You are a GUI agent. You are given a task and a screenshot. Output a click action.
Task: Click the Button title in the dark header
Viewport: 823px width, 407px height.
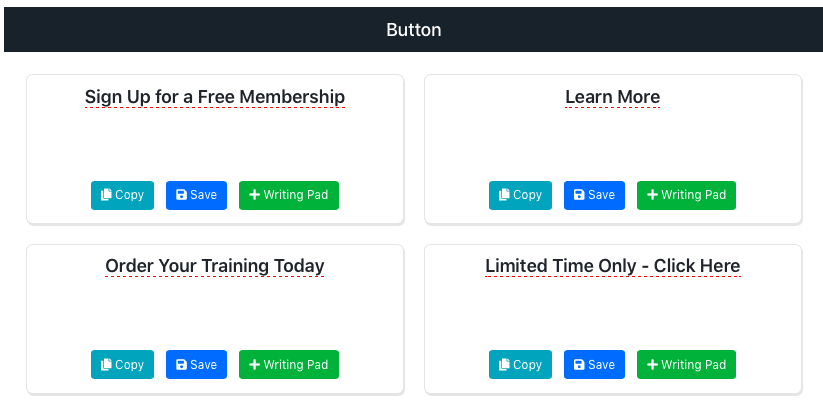(414, 29)
